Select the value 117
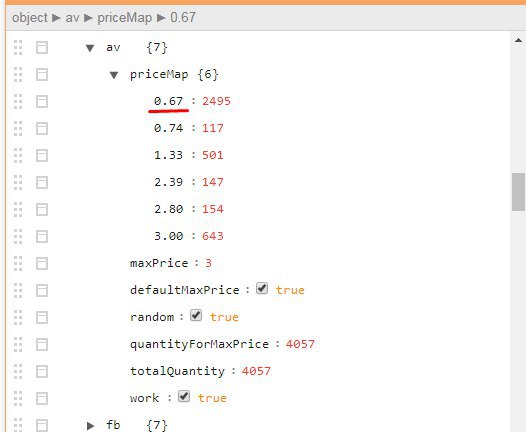 pos(213,128)
